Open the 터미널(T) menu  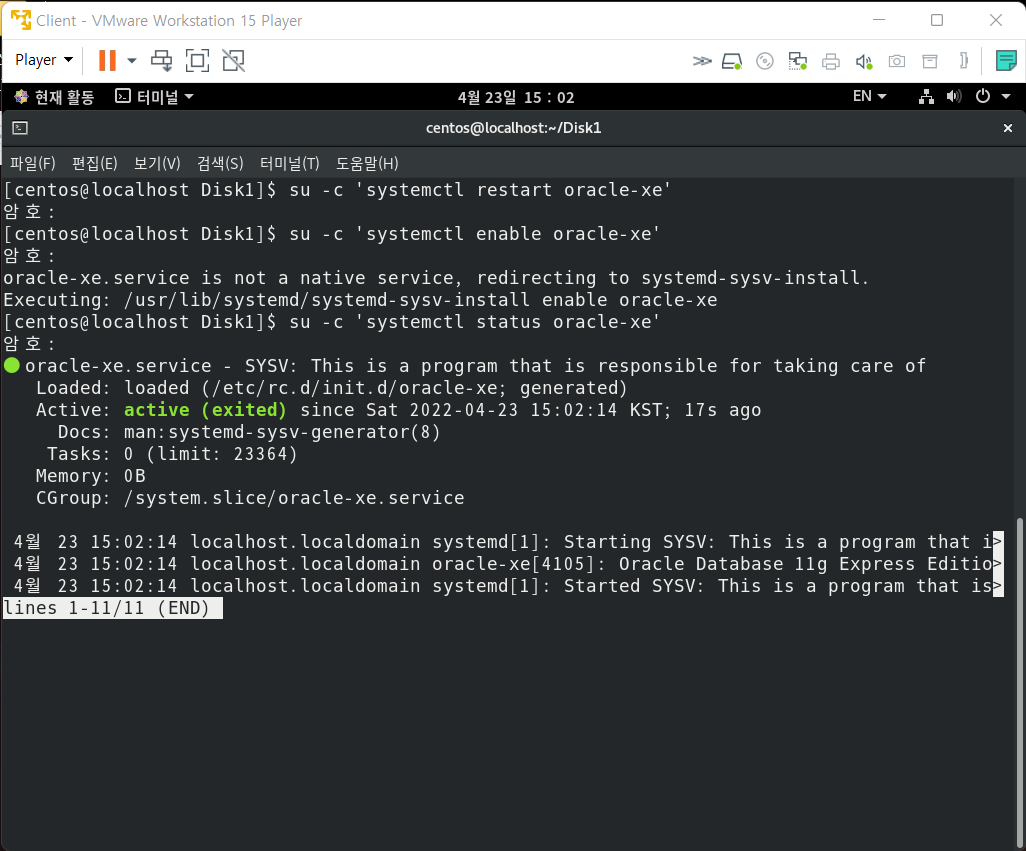pos(290,164)
